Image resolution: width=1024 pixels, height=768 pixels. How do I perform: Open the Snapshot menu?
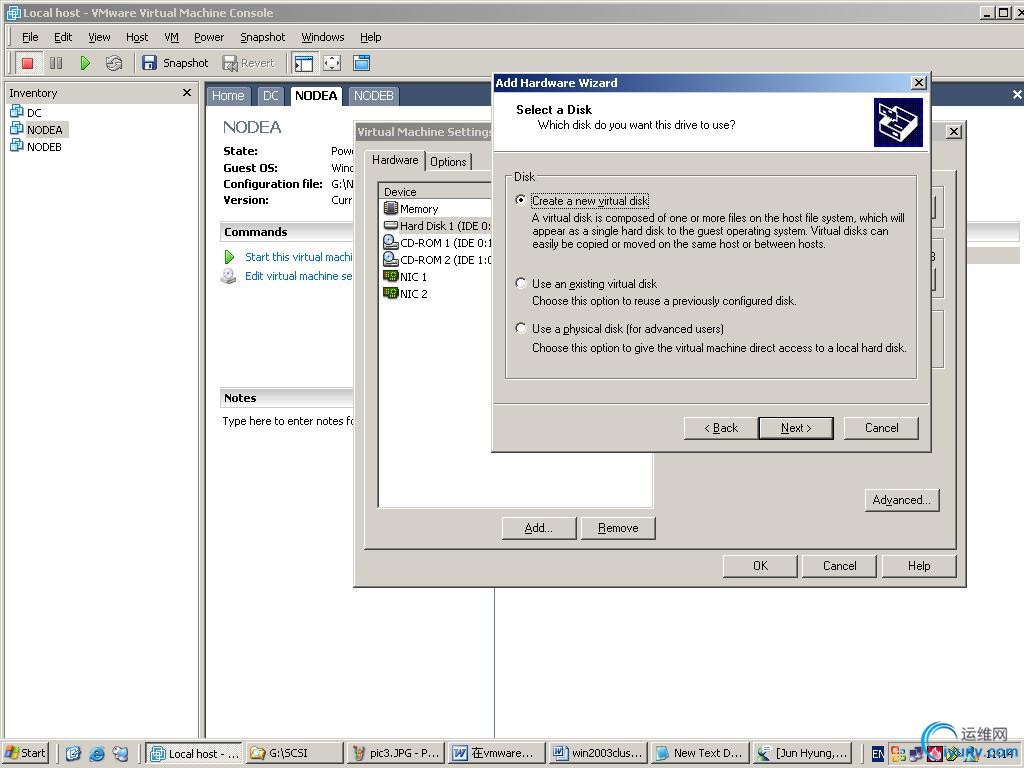[x=263, y=37]
